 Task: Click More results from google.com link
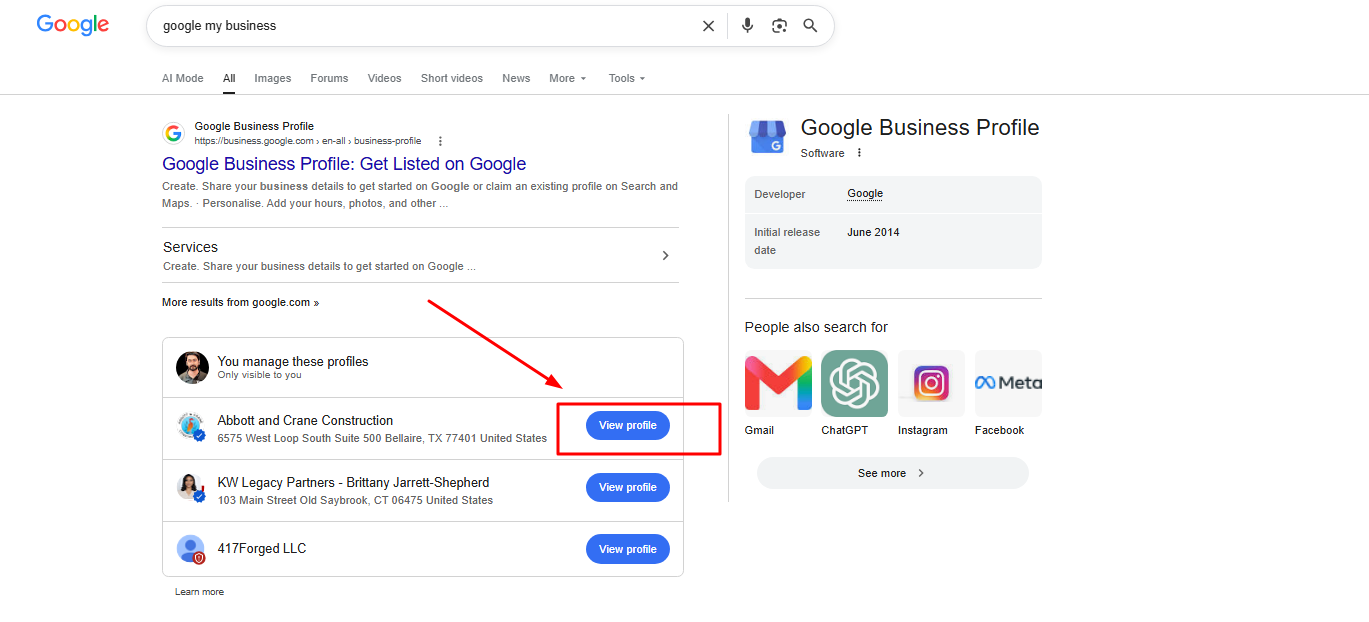241,302
